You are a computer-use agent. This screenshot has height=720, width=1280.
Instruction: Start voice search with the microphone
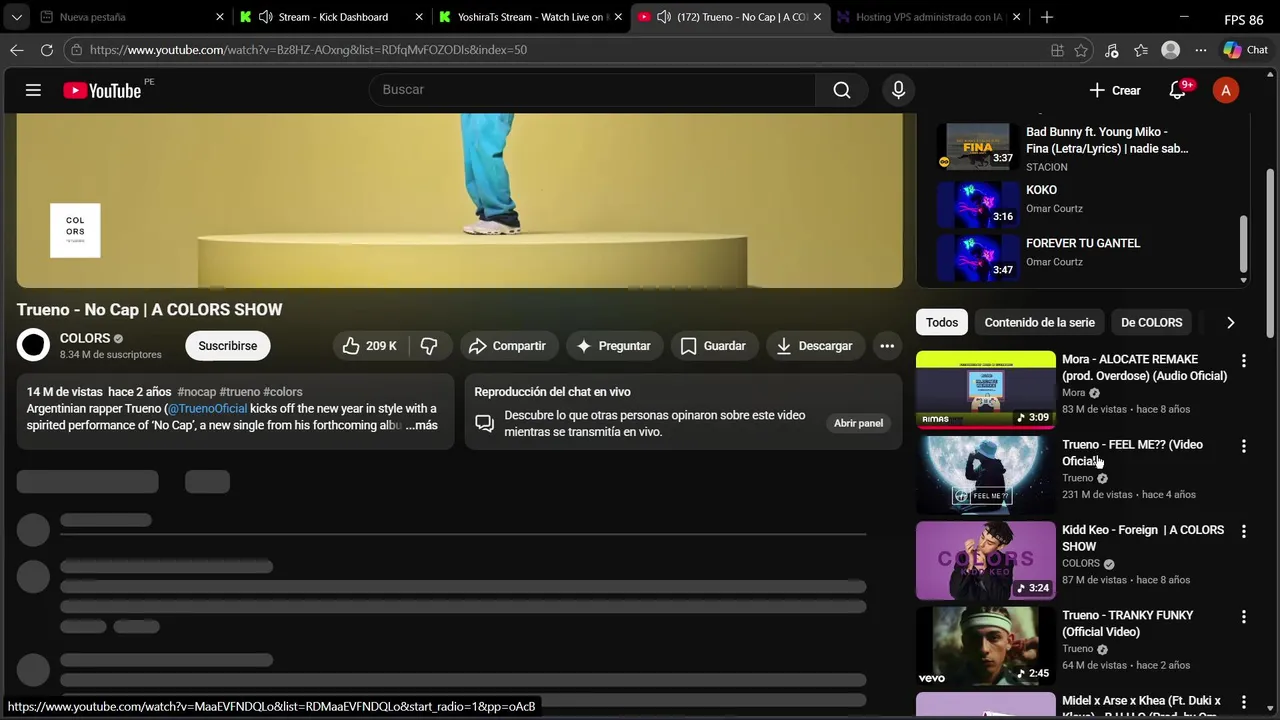(898, 90)
